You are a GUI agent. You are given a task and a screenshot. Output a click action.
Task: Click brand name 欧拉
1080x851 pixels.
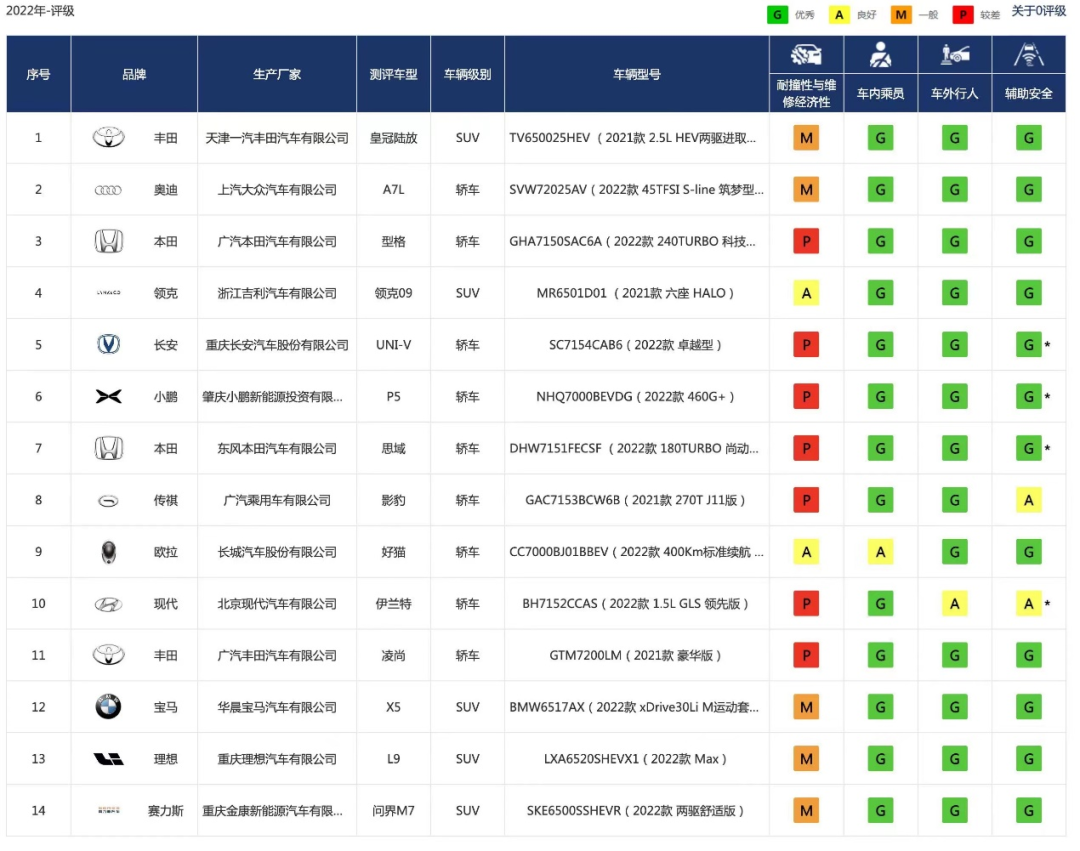click(165, 552)
